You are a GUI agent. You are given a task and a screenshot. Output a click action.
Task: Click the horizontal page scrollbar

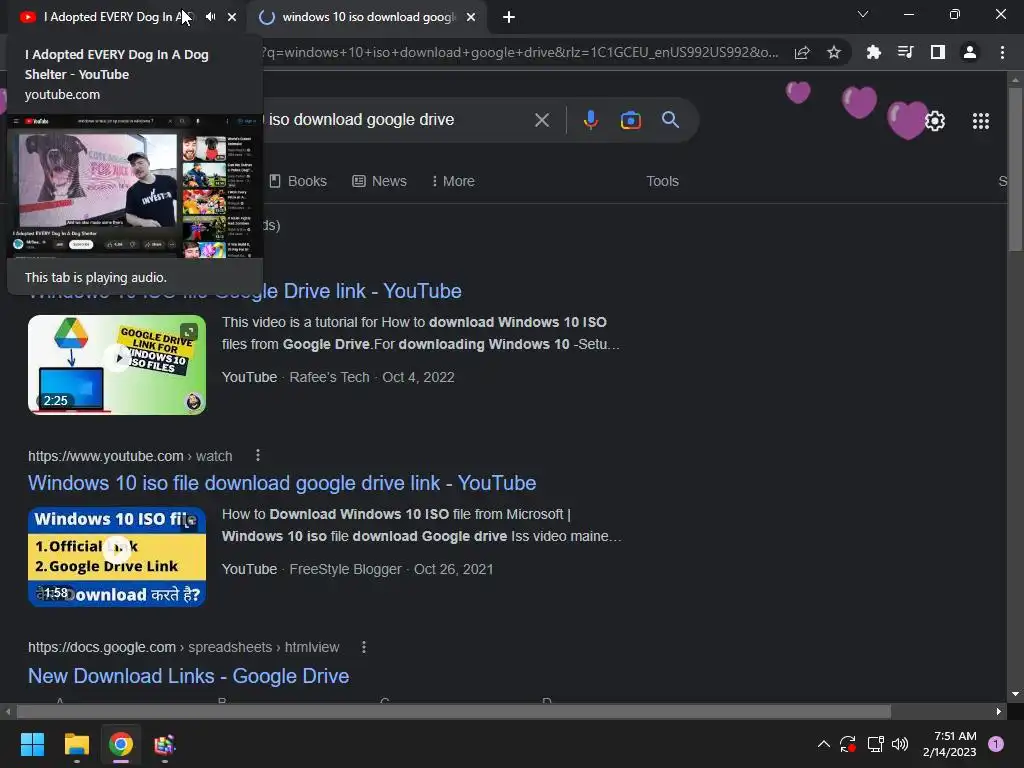click(x=453, y=711)
